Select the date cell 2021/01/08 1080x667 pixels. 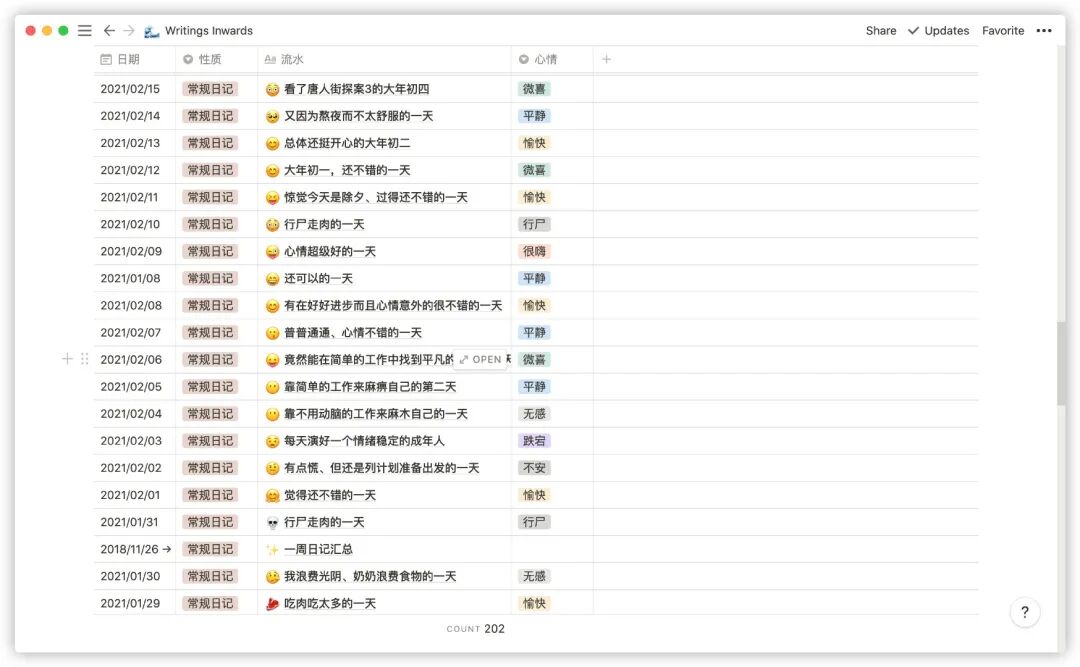tap(130, 278)
